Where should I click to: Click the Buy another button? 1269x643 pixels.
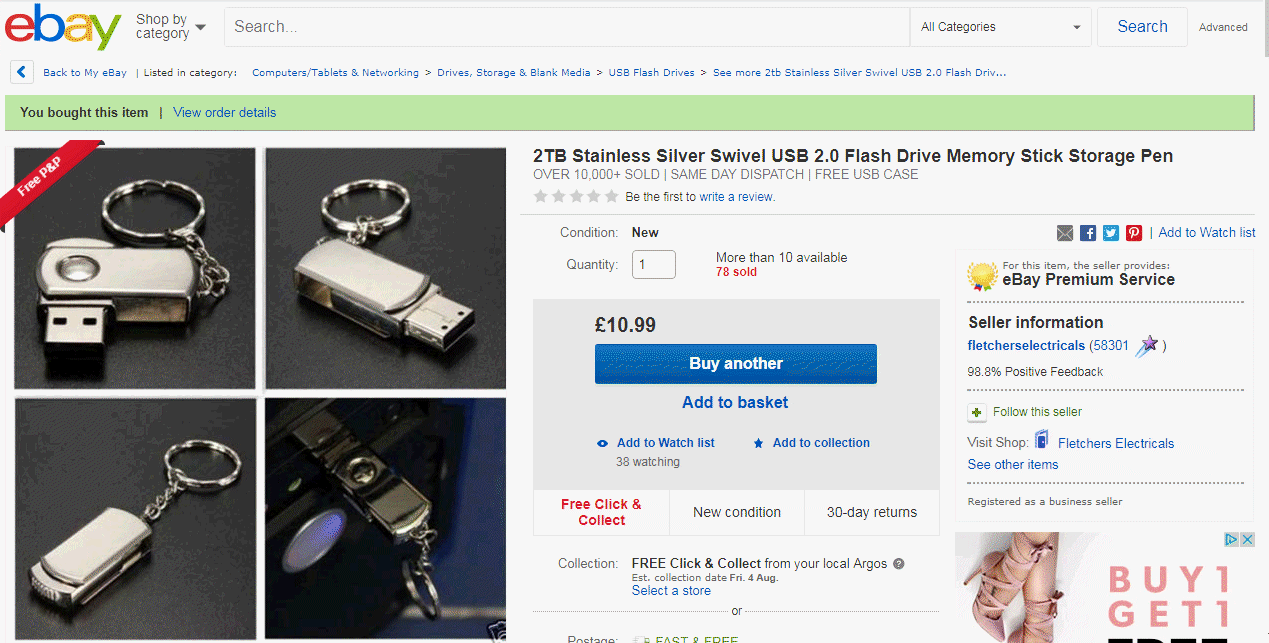735,364
